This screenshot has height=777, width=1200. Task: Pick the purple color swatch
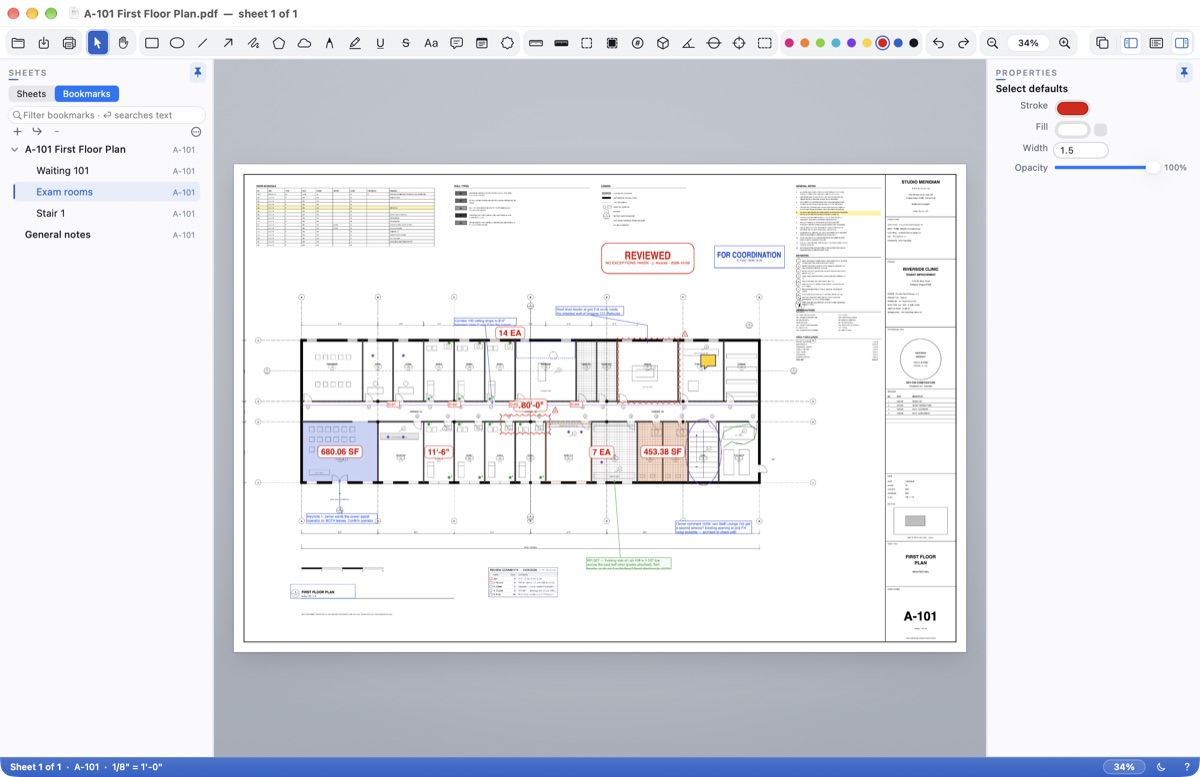(851, 43)
